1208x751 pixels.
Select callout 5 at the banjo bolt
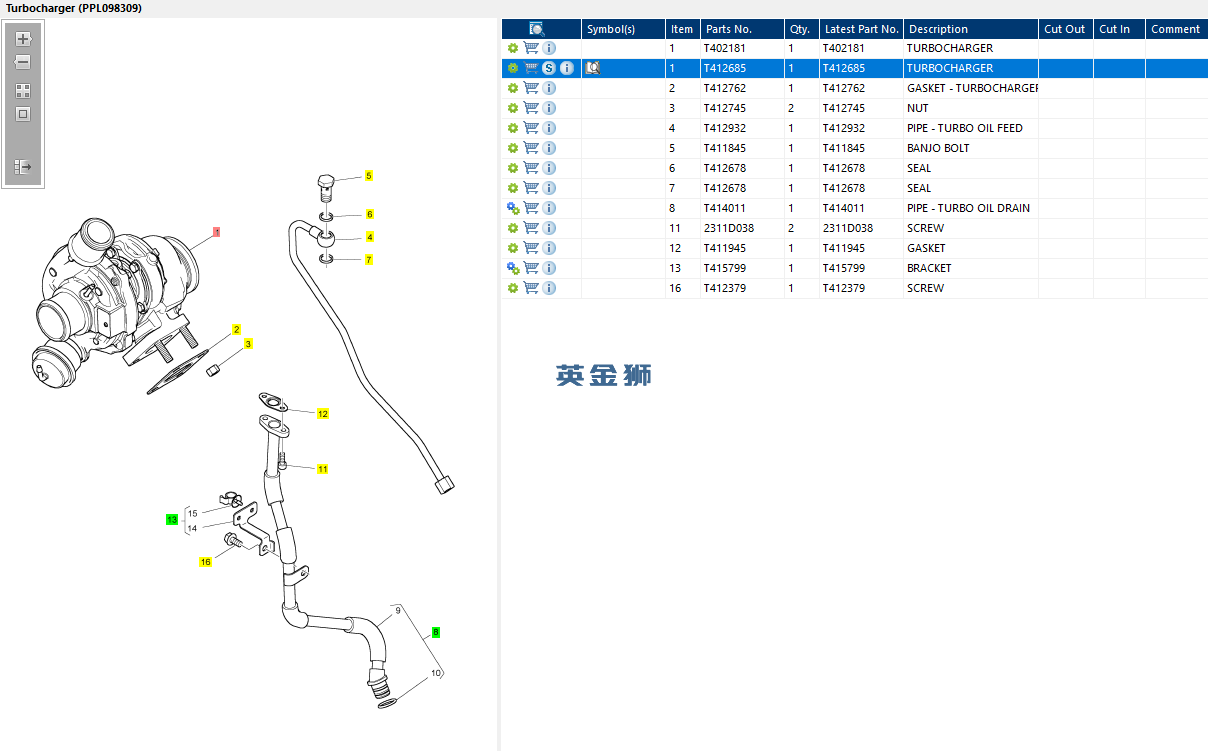point(369,176)
